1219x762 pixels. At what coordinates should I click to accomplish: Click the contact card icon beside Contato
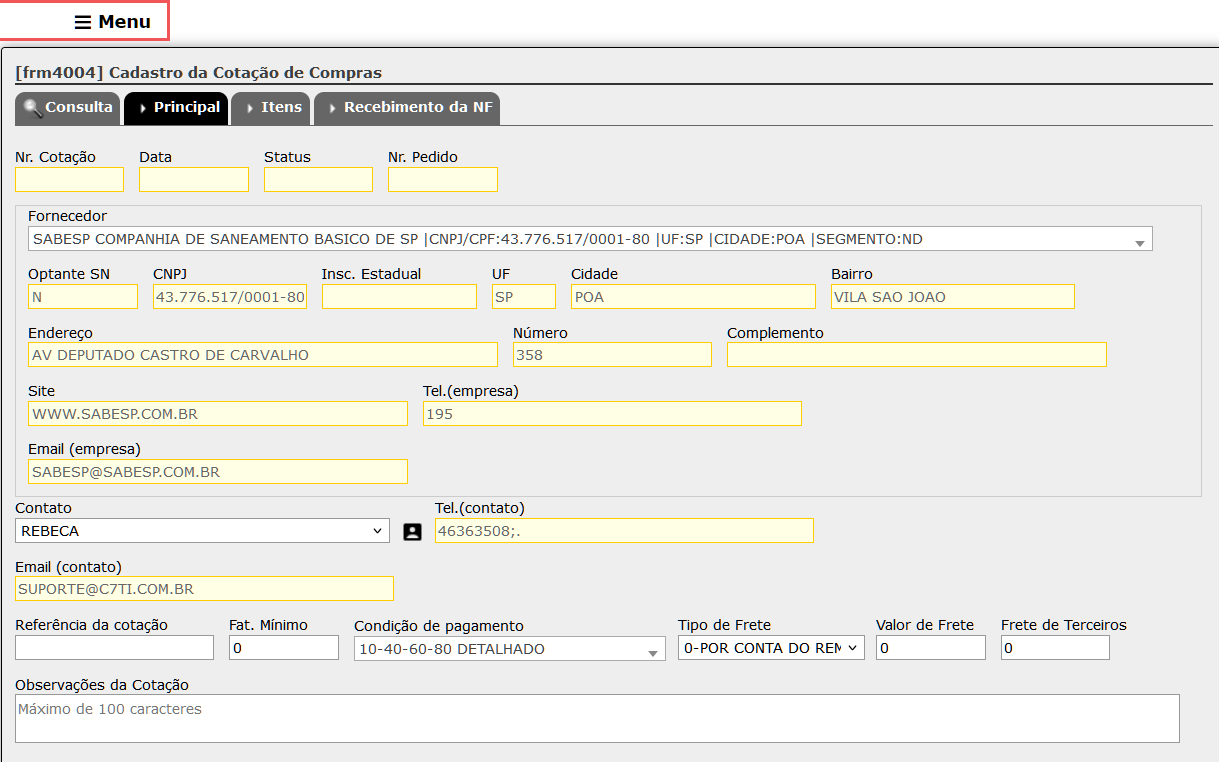click(412, 532)
